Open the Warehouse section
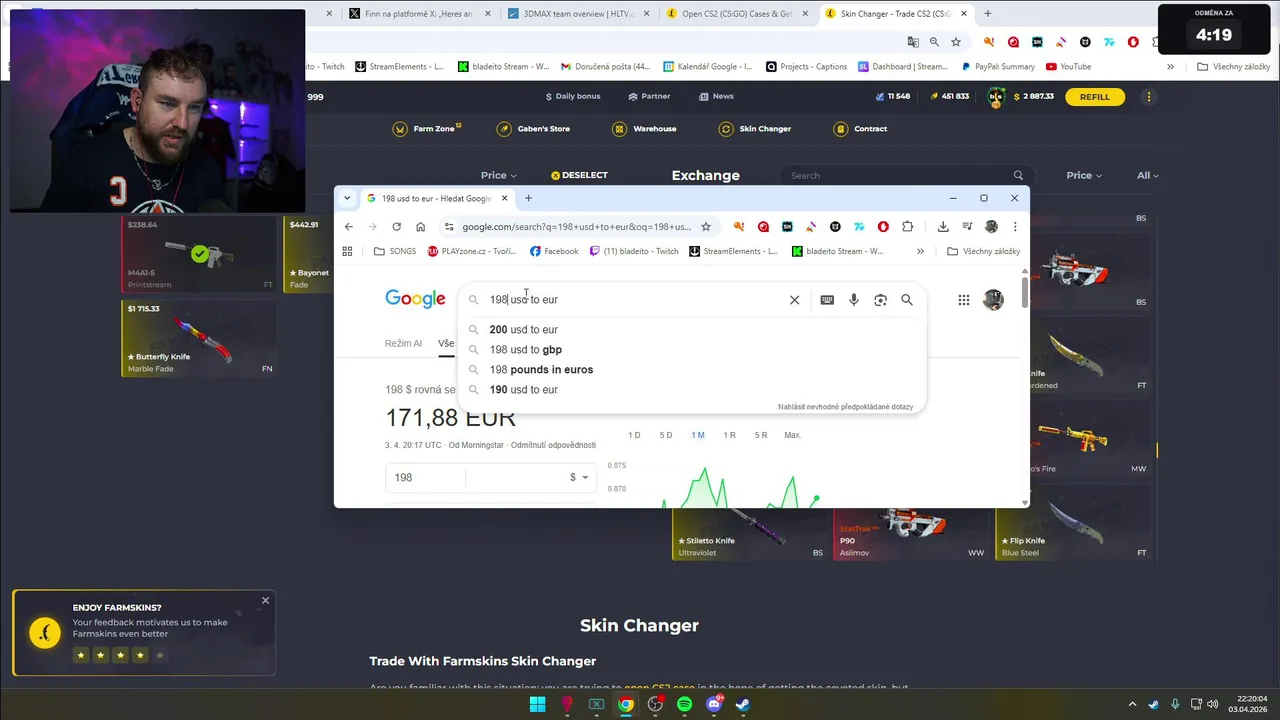1280x720 pixels. point(645,129)
